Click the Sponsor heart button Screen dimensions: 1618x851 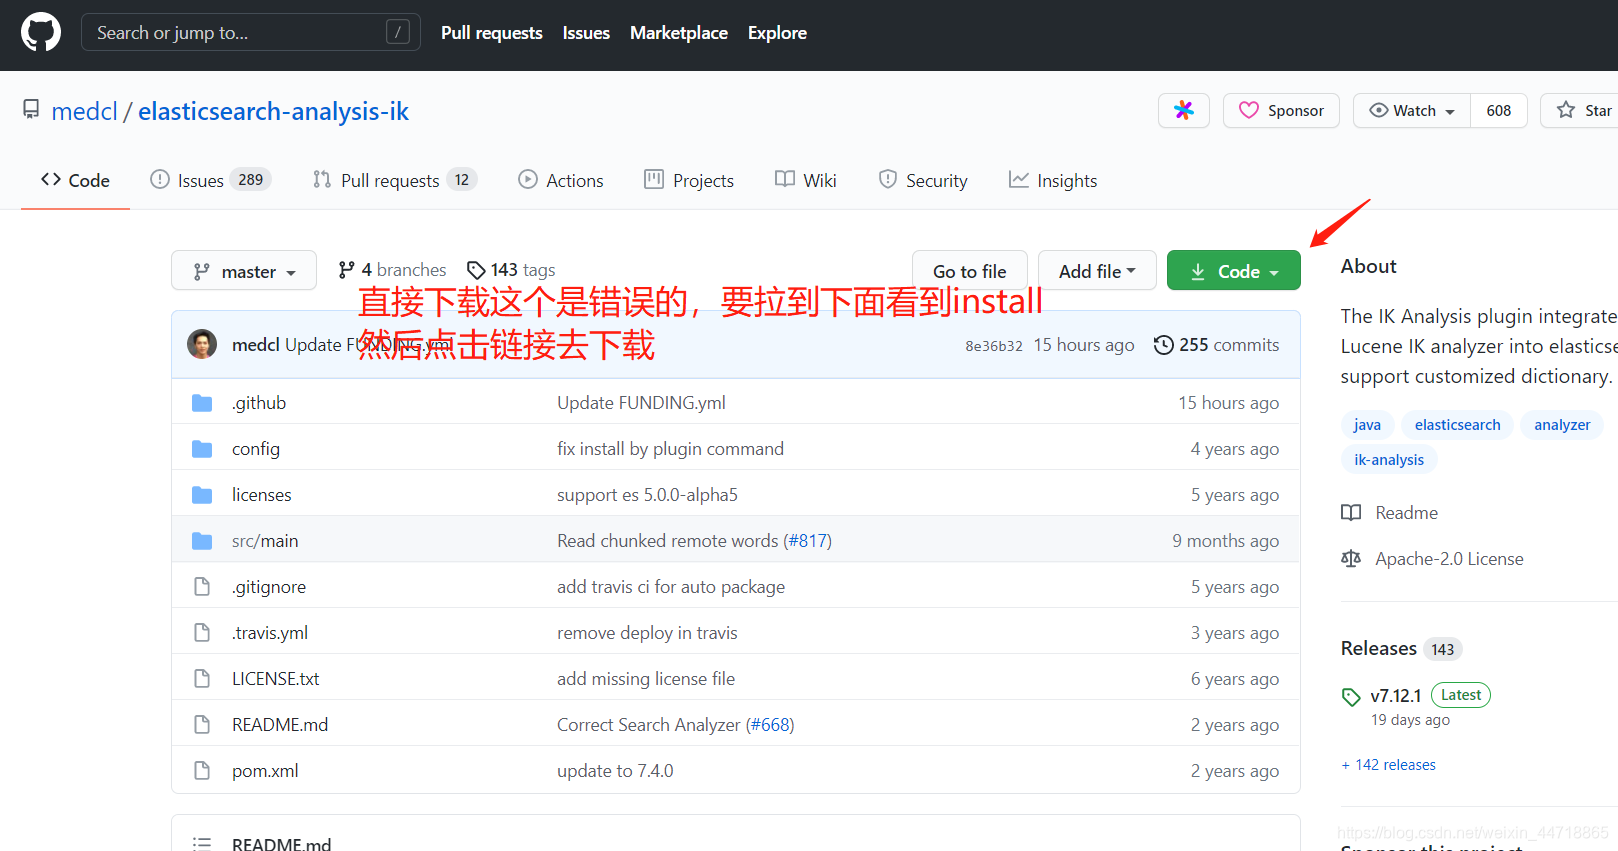point(1281,110)
